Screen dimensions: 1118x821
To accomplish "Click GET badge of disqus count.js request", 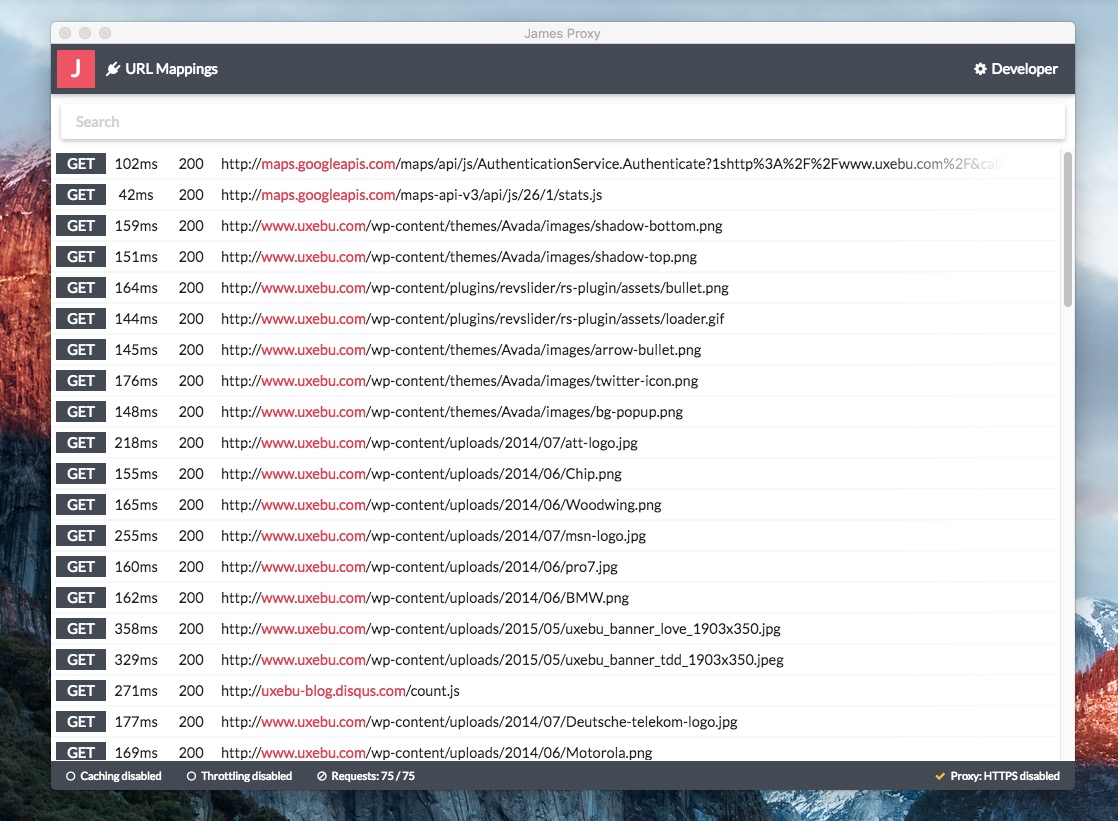I will pos(81,690).
